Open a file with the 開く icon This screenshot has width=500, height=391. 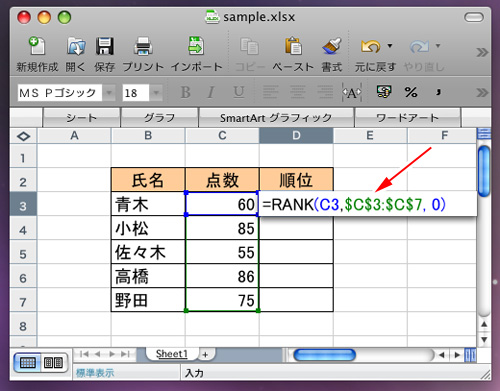76,46
